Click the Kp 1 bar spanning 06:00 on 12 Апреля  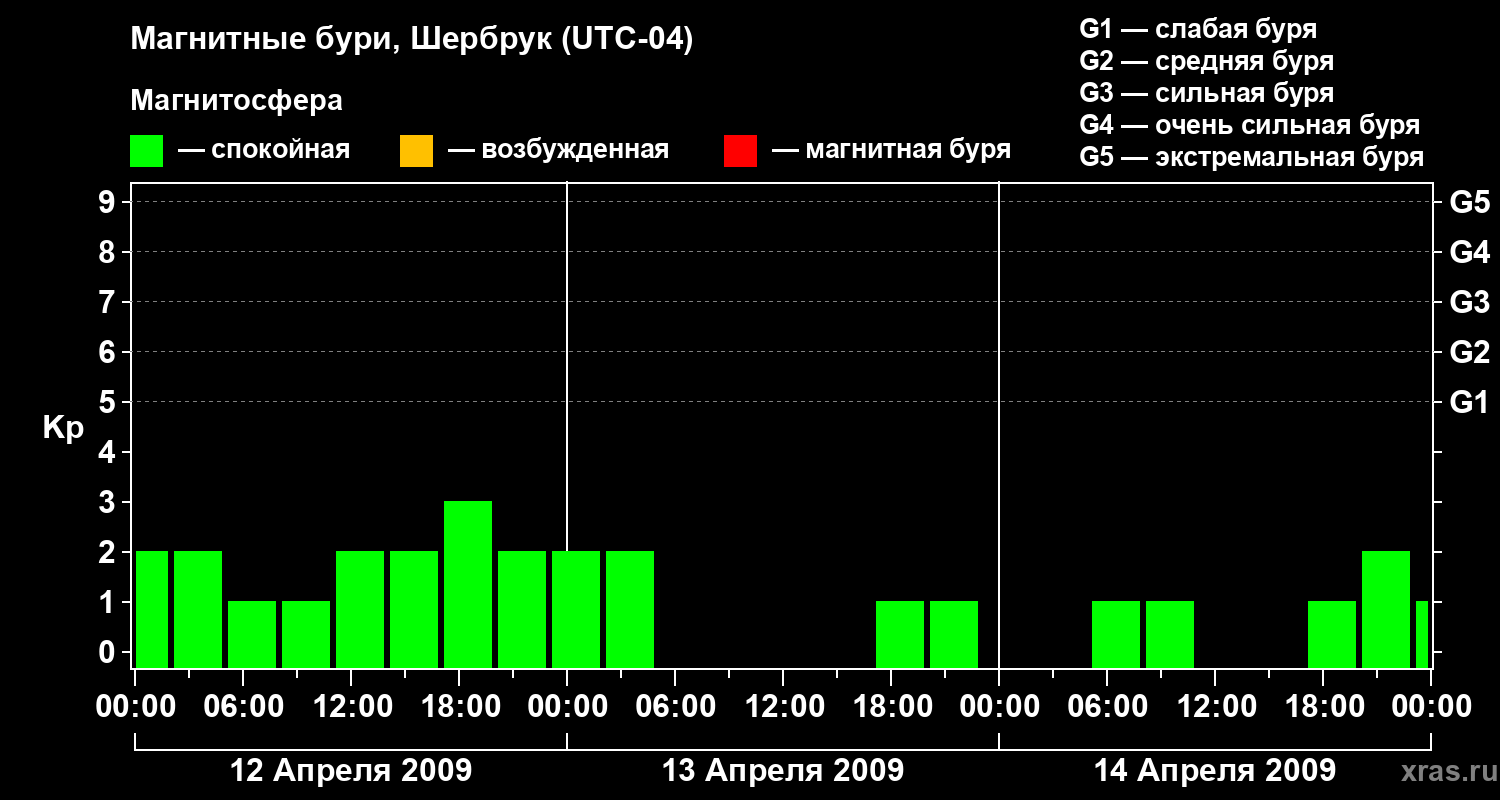[252, 634]
